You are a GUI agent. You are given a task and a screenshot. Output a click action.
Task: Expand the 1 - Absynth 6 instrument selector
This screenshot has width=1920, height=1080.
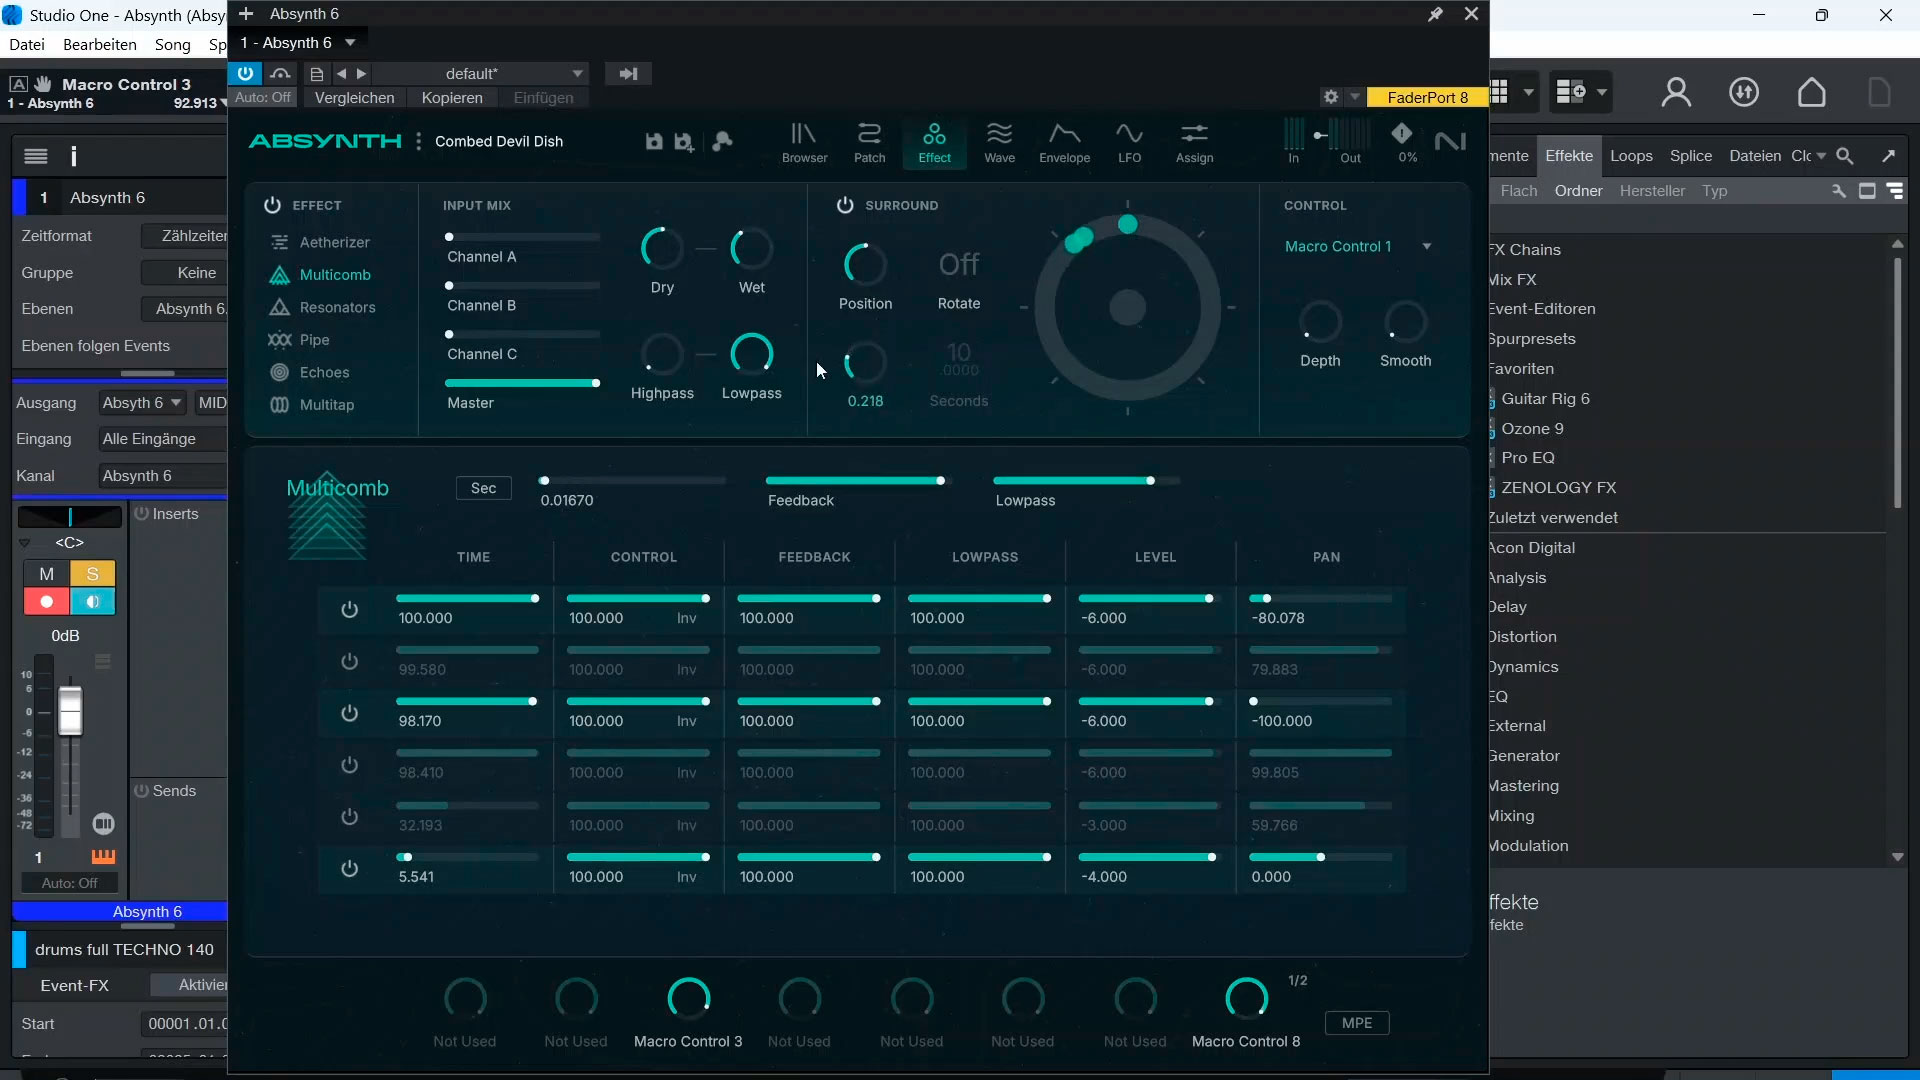pos(349,42)
